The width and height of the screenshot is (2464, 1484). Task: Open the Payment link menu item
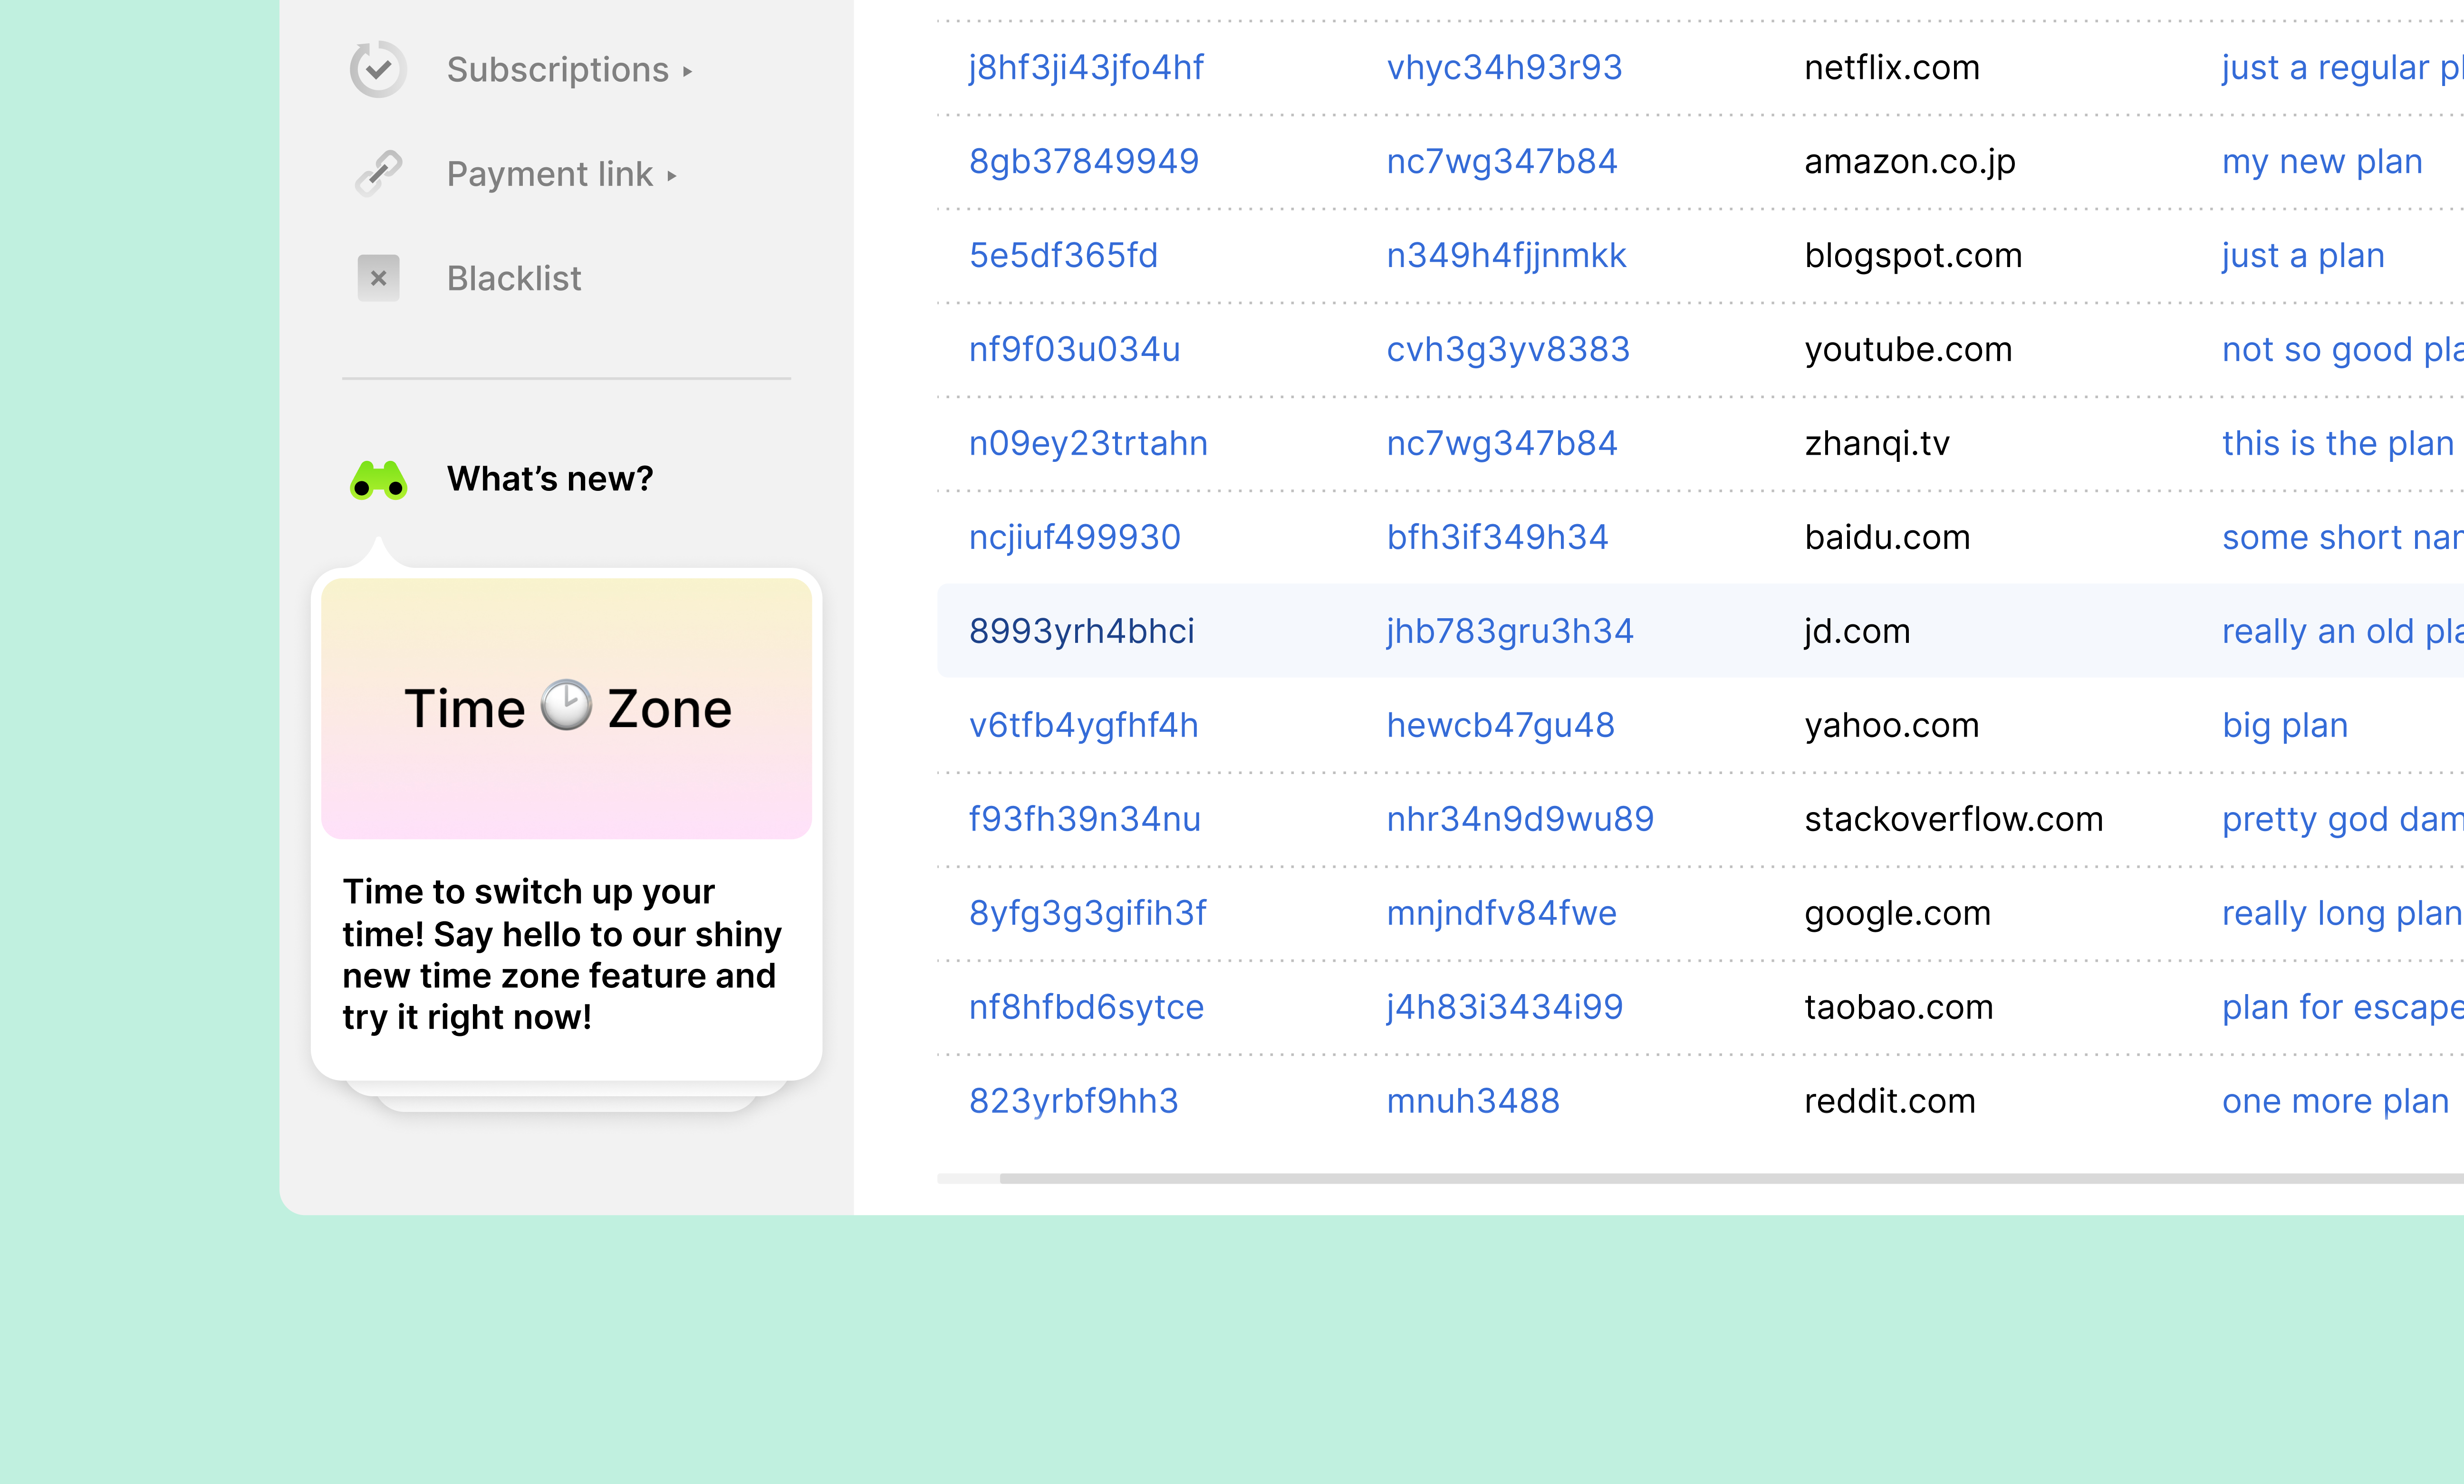pyautogui.click(x=550, y=174)
